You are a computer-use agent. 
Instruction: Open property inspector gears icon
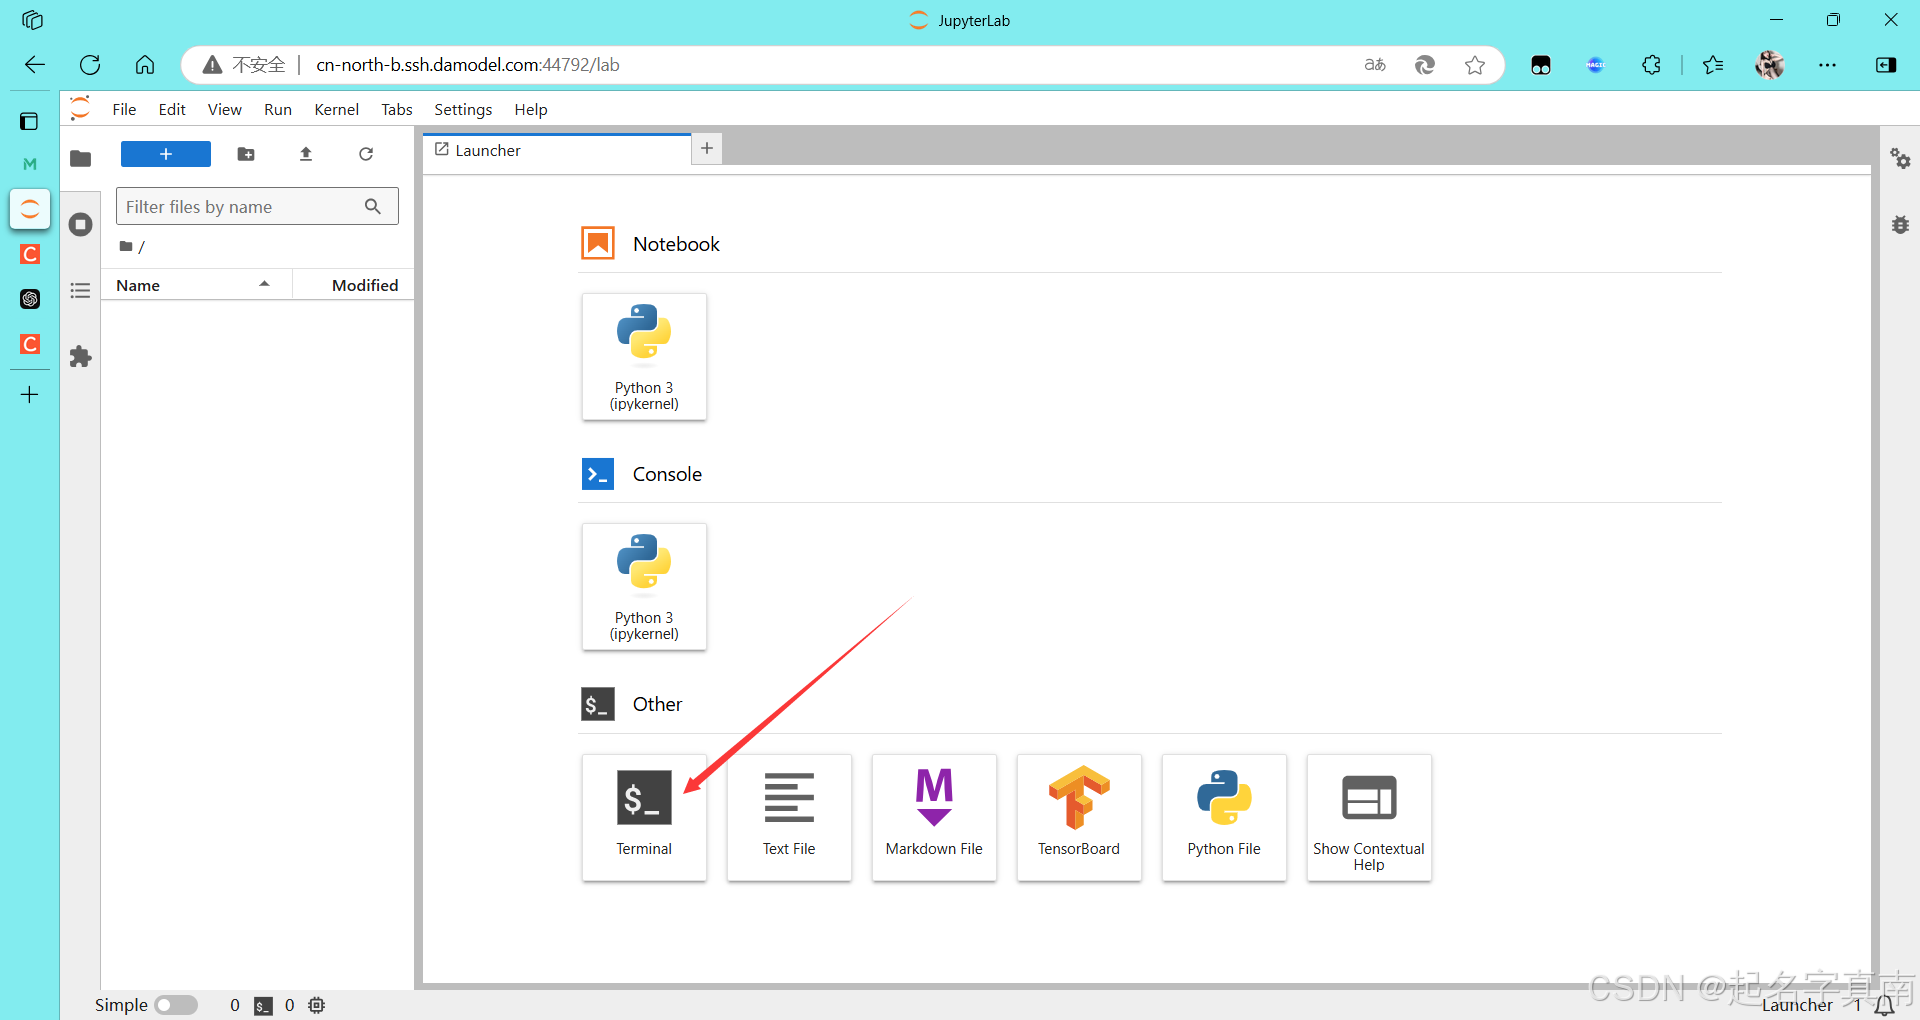pyautogui.click(x=1900, y=158)
